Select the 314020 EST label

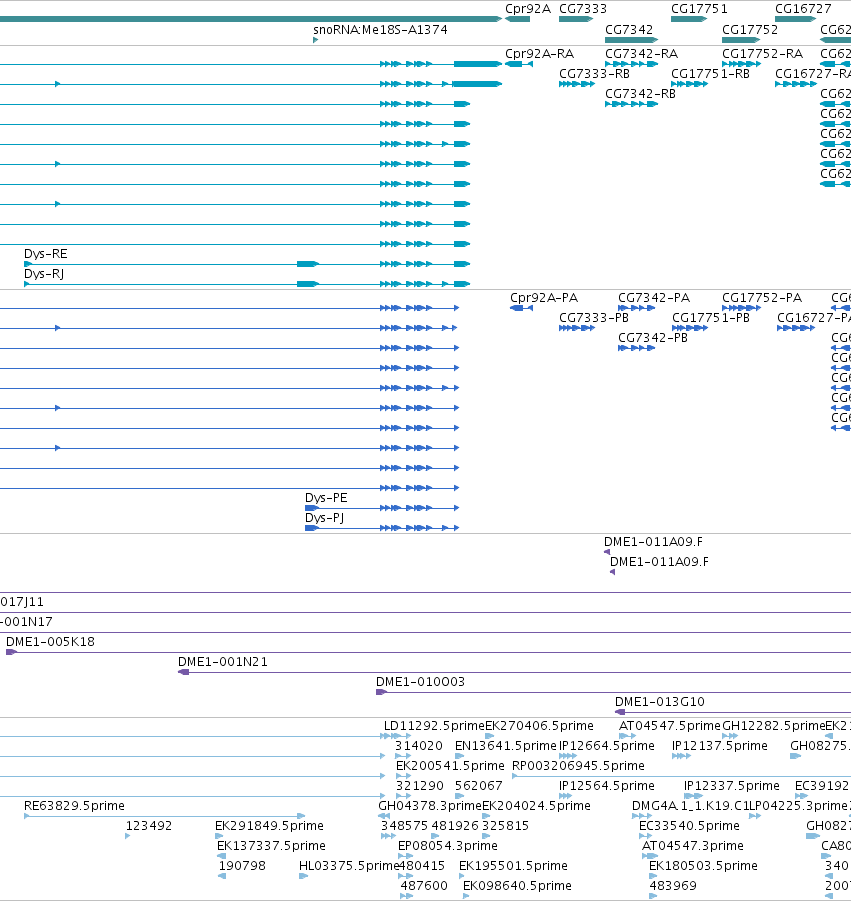(419, 746)
